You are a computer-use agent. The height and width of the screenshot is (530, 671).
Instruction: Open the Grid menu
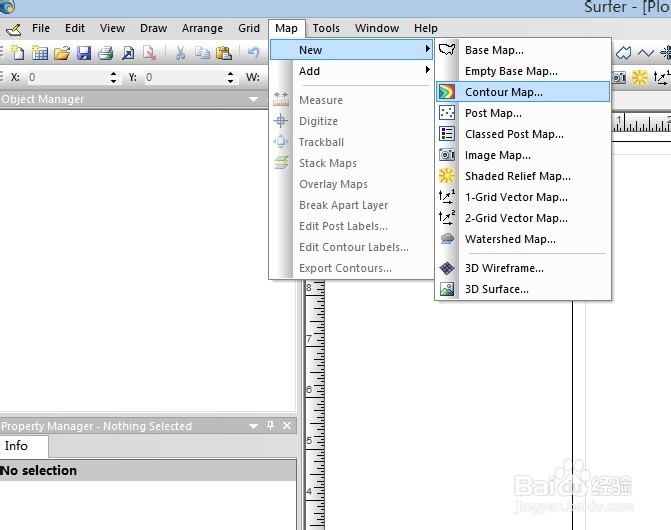[x=249, y=28]
